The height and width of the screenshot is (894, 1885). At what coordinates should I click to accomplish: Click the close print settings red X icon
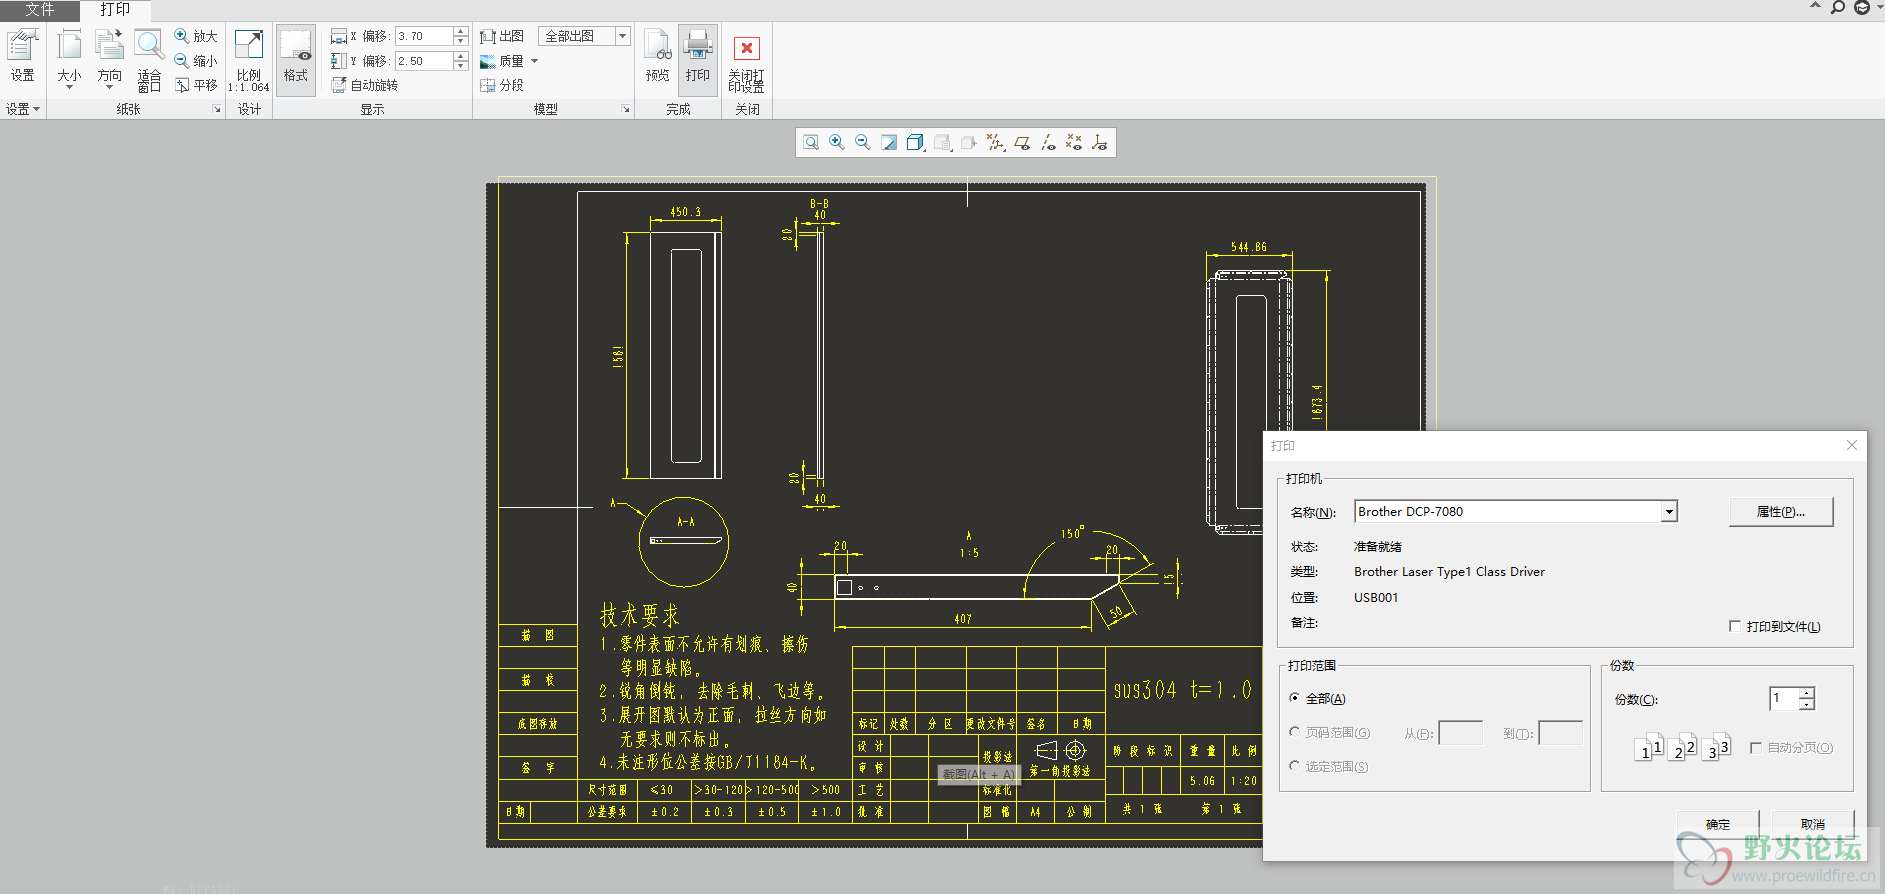tap(746, 49)
